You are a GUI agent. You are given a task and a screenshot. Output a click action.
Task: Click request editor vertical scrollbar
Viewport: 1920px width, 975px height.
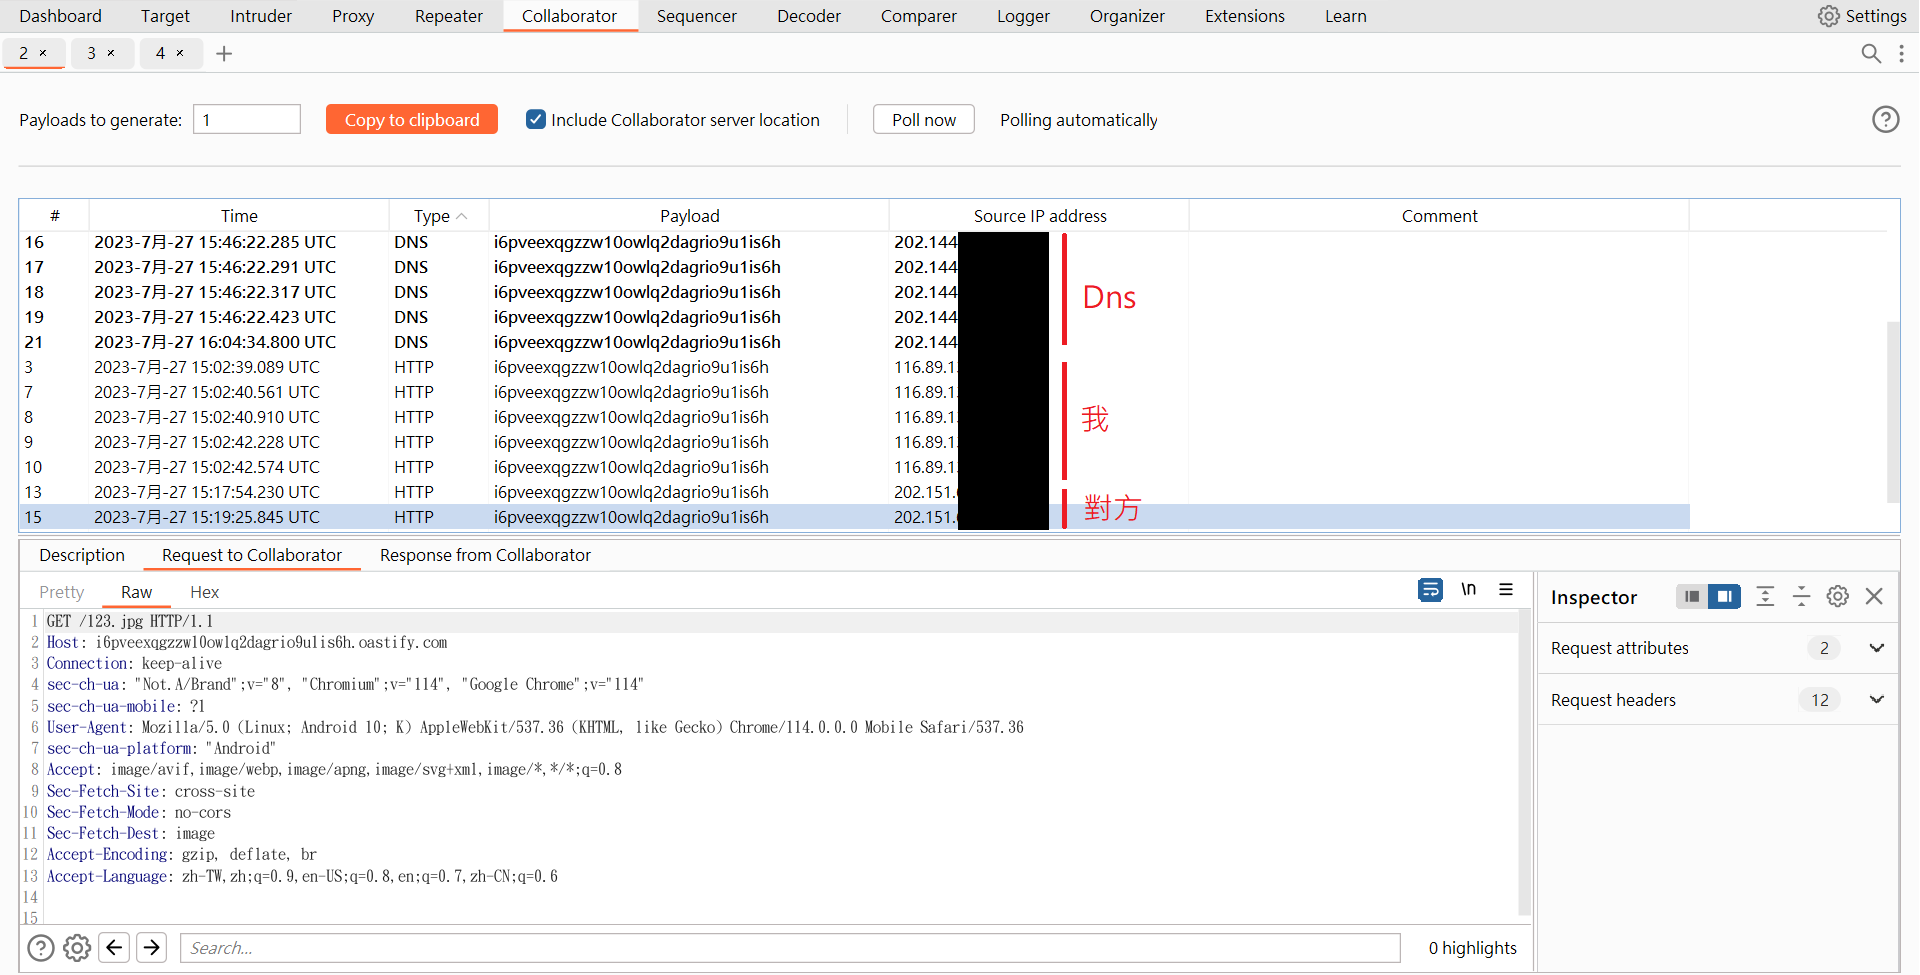[x=1525, y=760]
